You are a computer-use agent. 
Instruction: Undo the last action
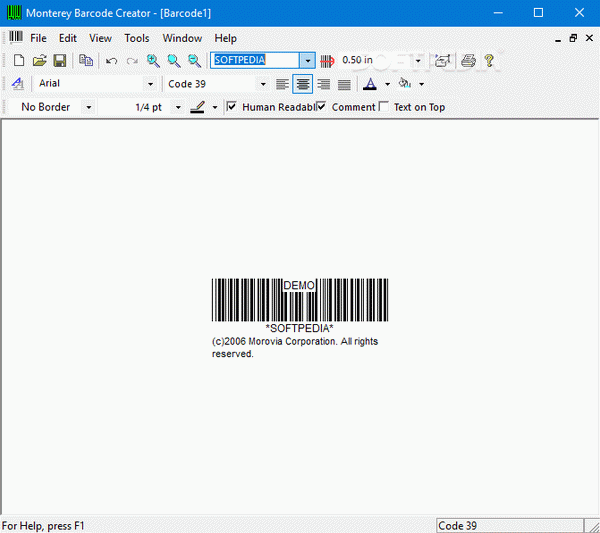[111, 60]
